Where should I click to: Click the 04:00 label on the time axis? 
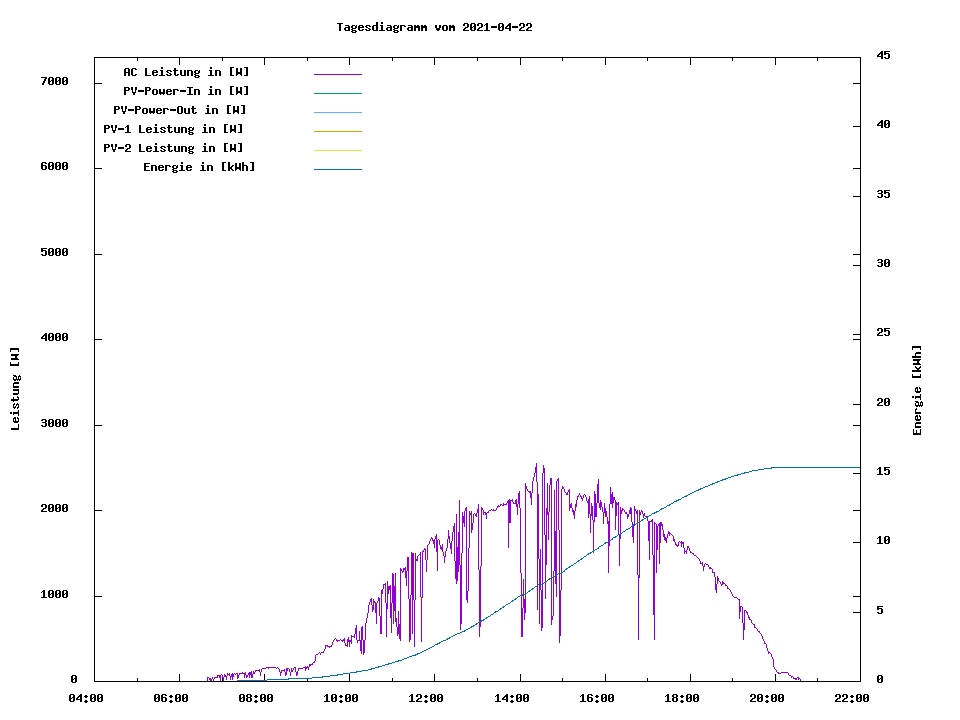click(x=86, y=698)
